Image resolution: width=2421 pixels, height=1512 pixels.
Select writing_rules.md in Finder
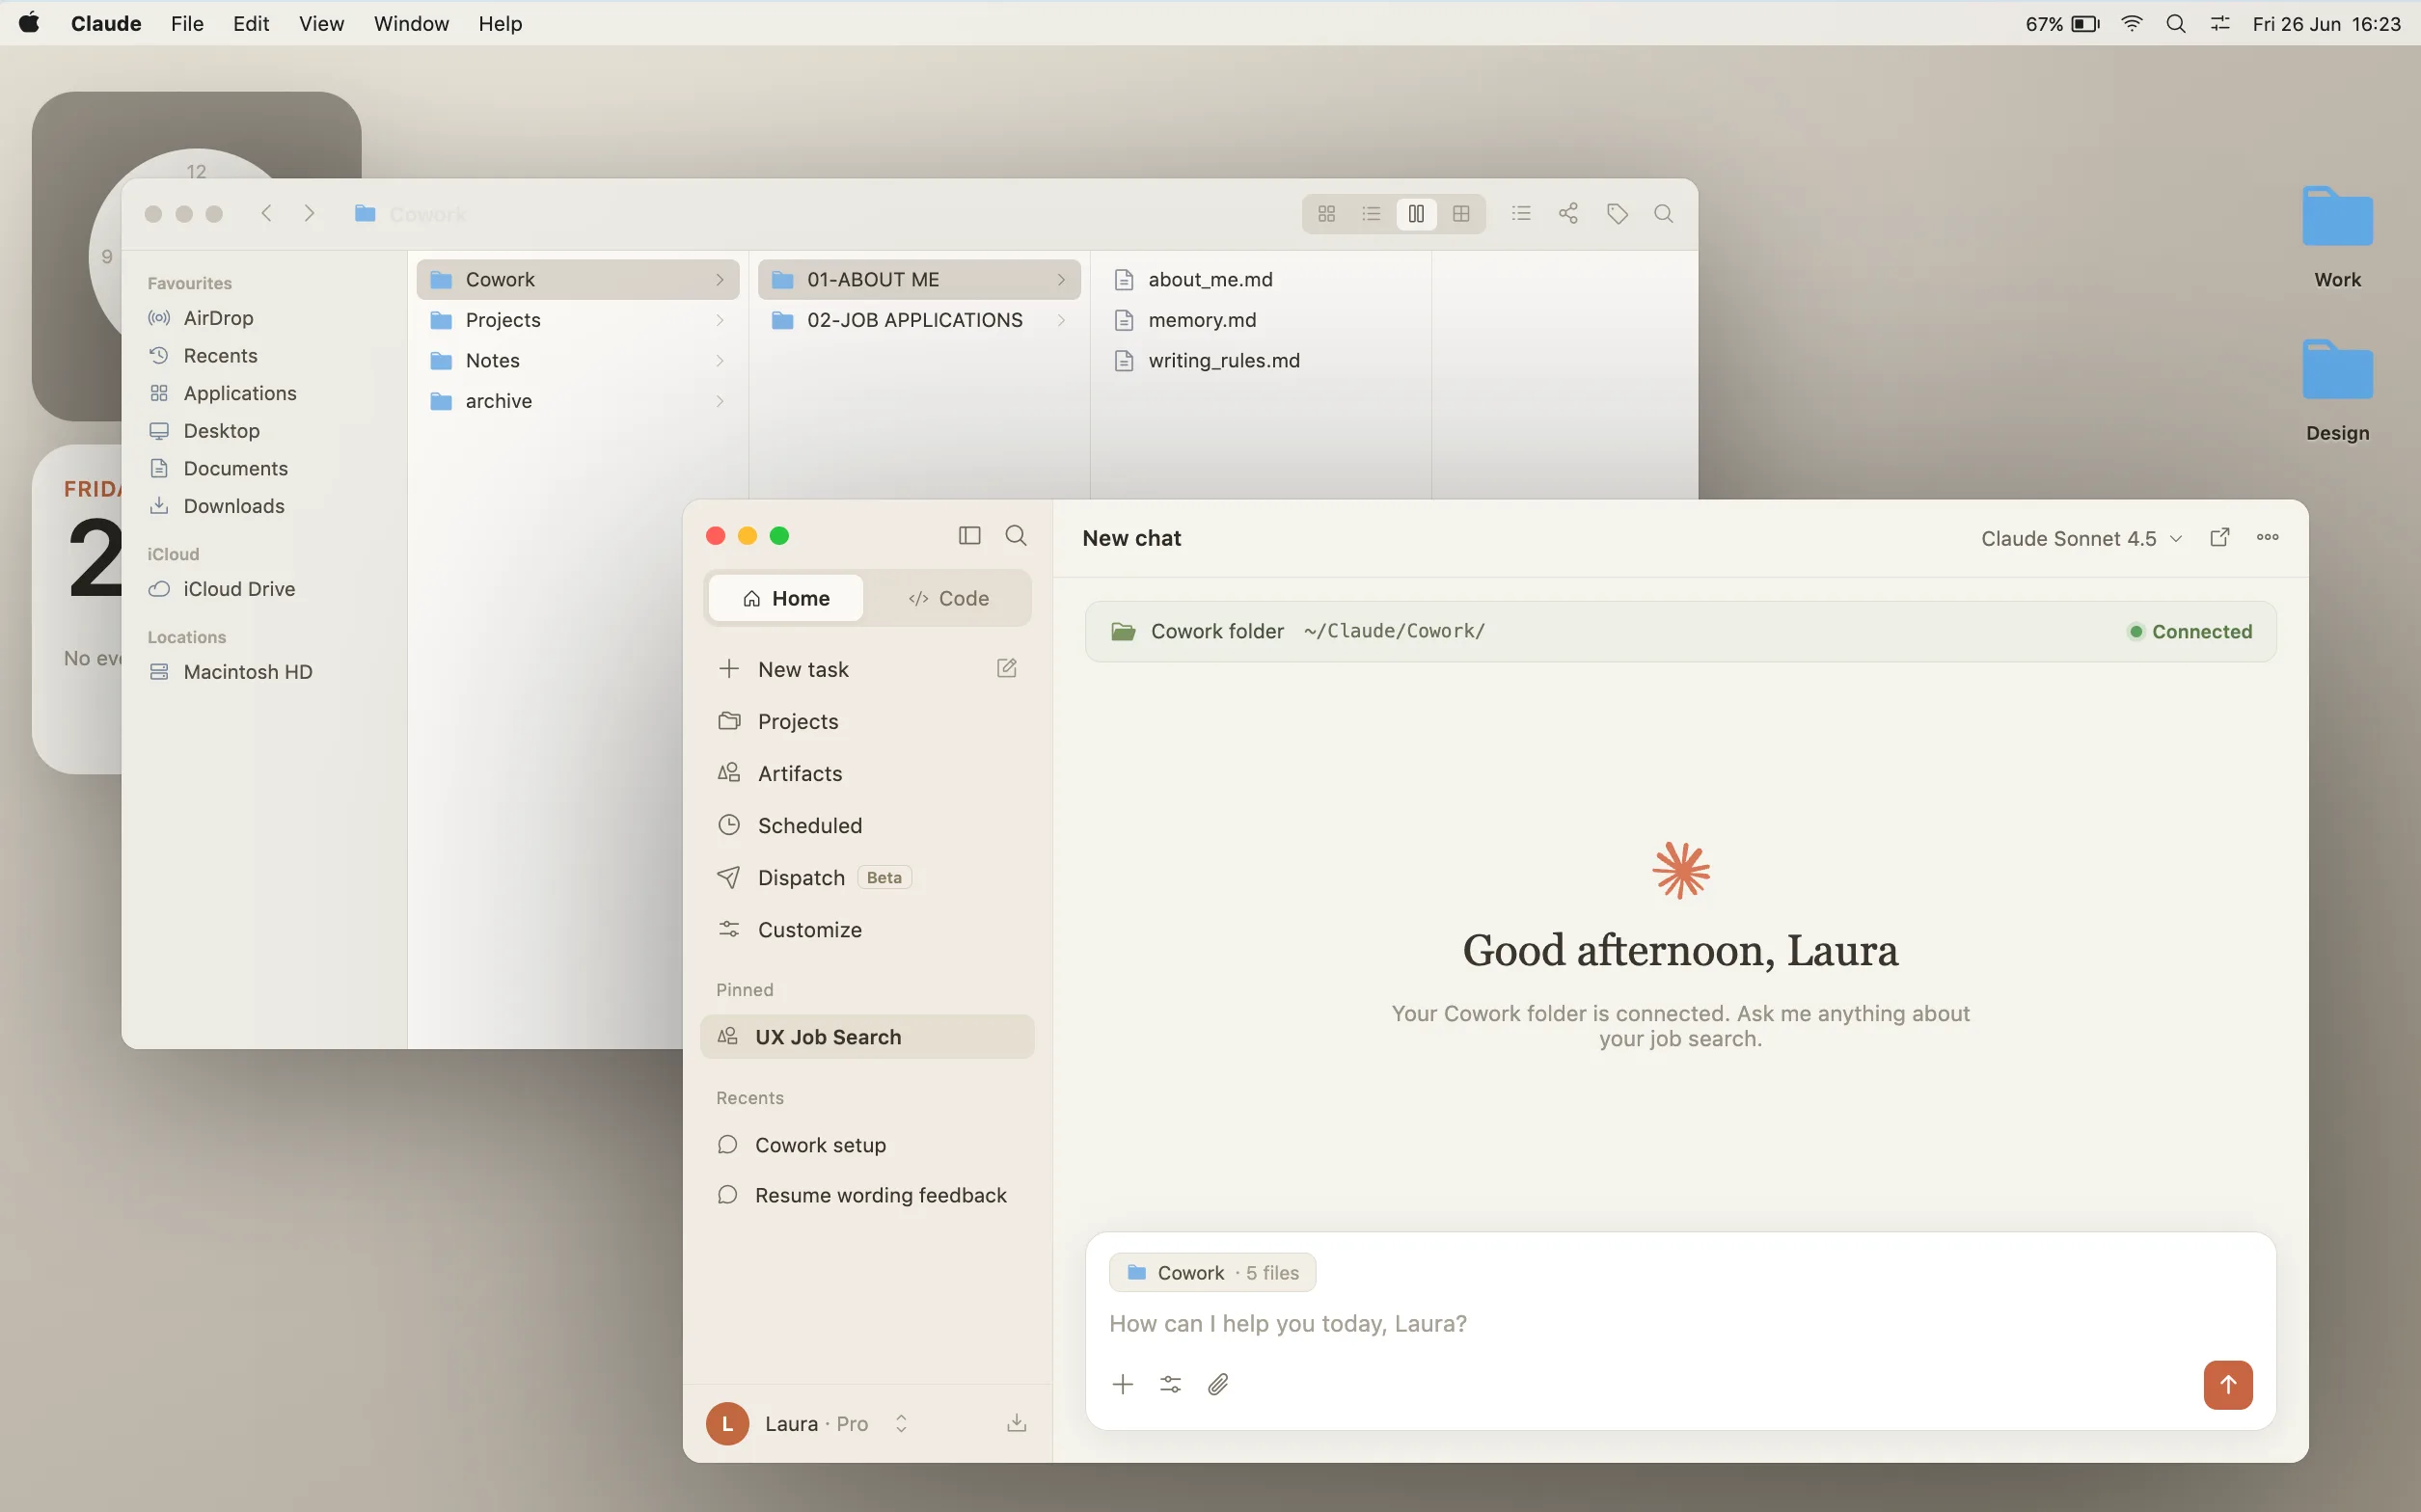[x=1260, y=360]
